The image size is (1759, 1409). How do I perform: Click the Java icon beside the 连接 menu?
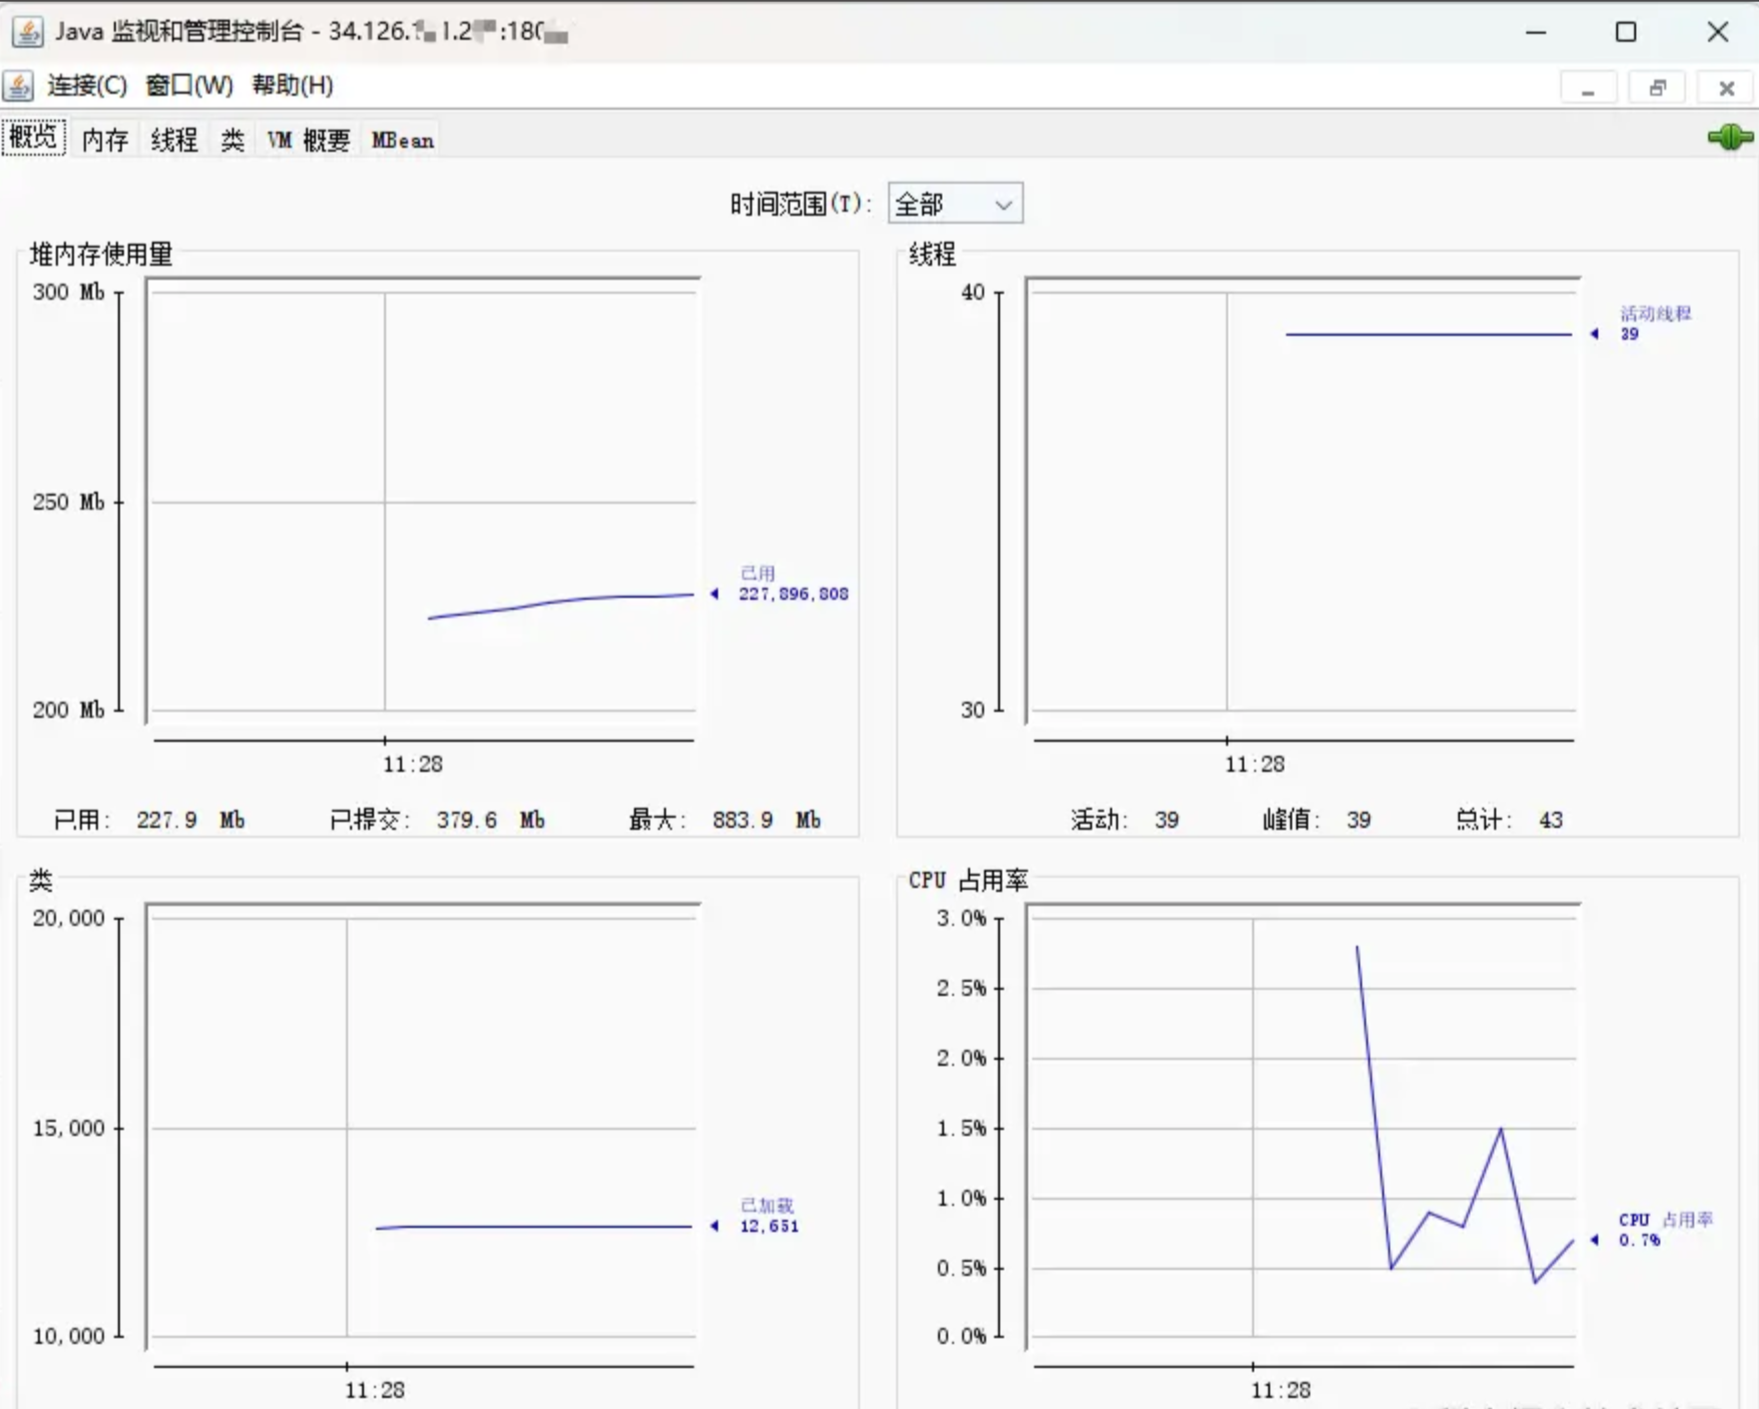18,86
